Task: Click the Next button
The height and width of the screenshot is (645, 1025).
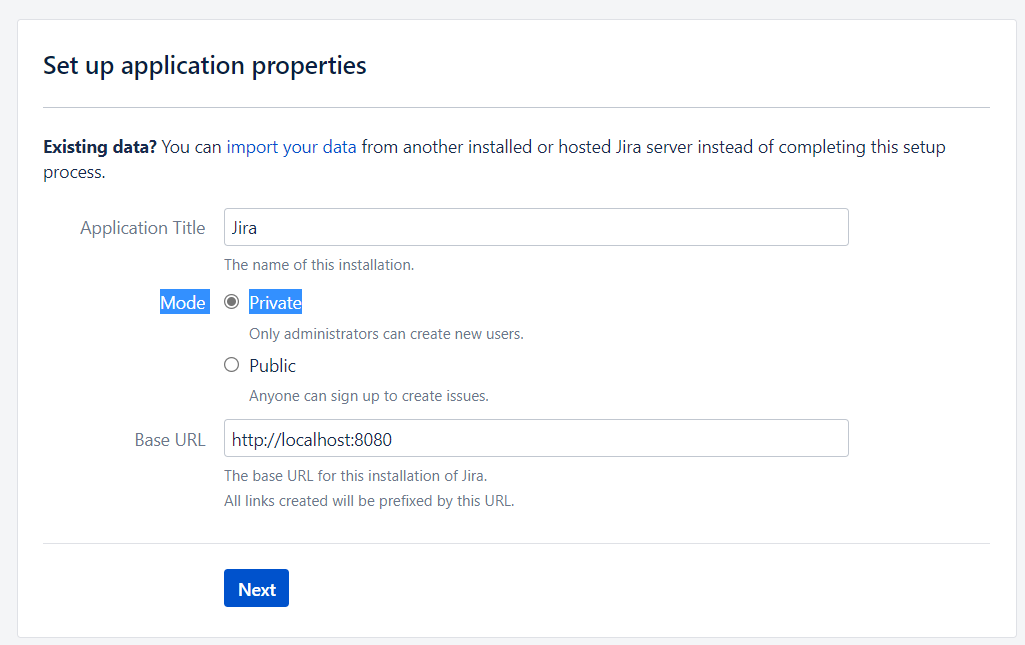Action: (x=256, y=588)
